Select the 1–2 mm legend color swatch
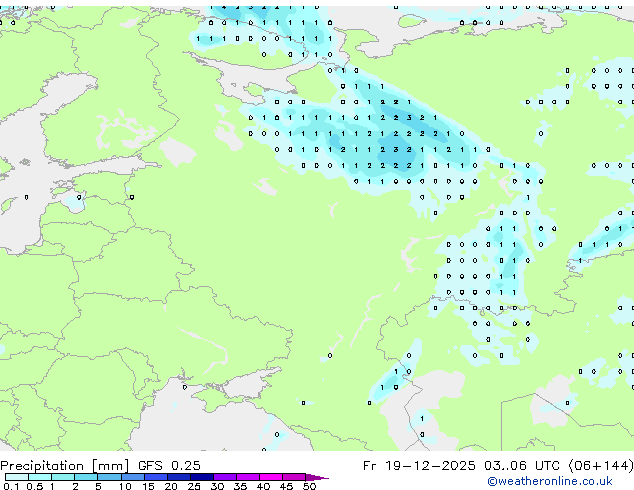This screenshot has height=490, width=634. [63, 477]
